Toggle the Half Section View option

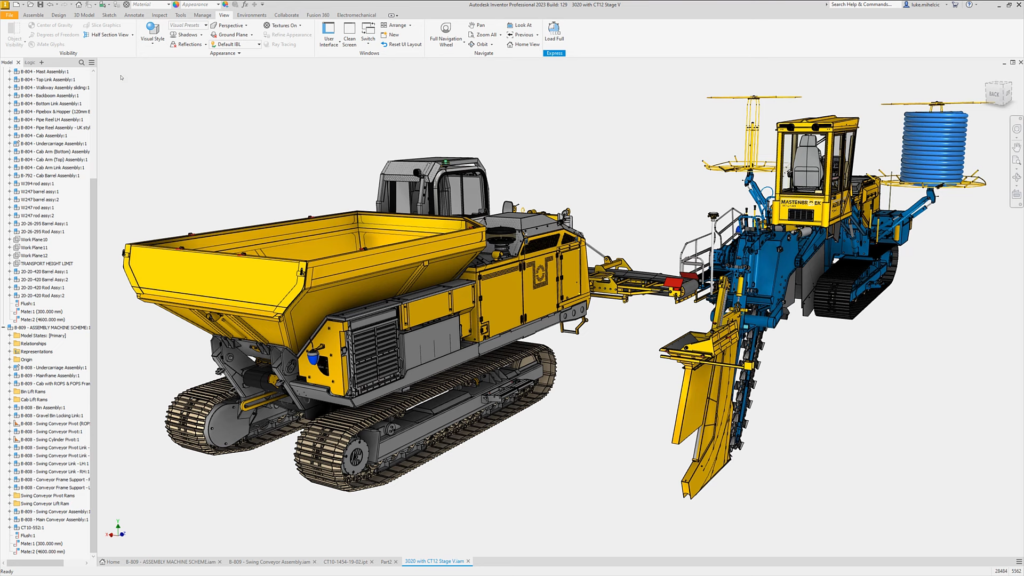[x=107, y=34]
